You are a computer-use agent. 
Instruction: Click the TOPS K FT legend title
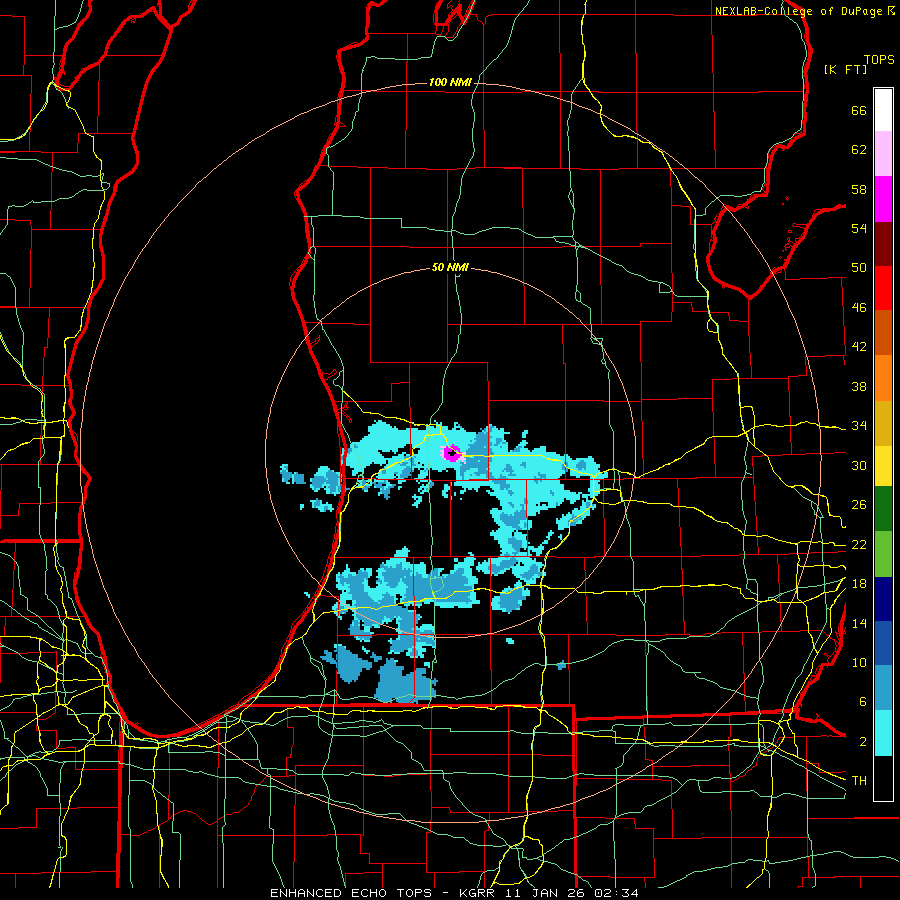pos(859,64)
